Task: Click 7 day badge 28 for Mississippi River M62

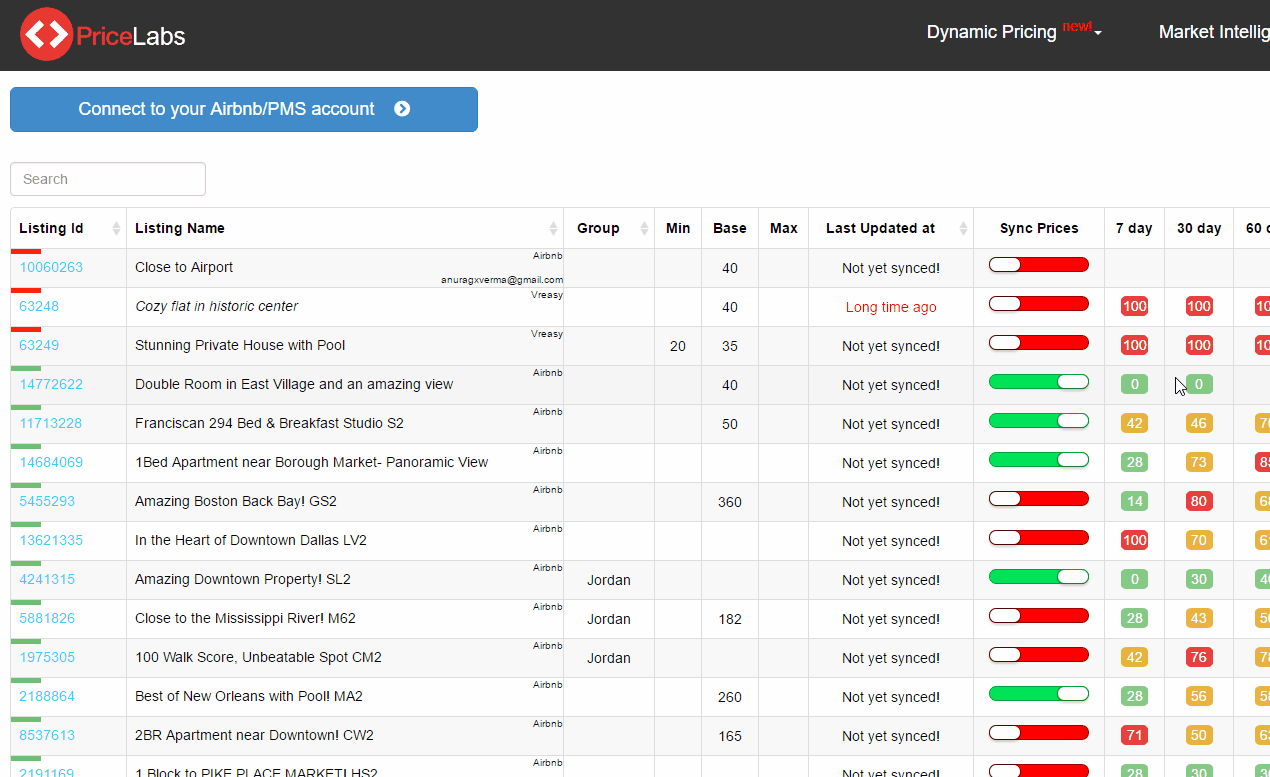Action: point(1134,619)
